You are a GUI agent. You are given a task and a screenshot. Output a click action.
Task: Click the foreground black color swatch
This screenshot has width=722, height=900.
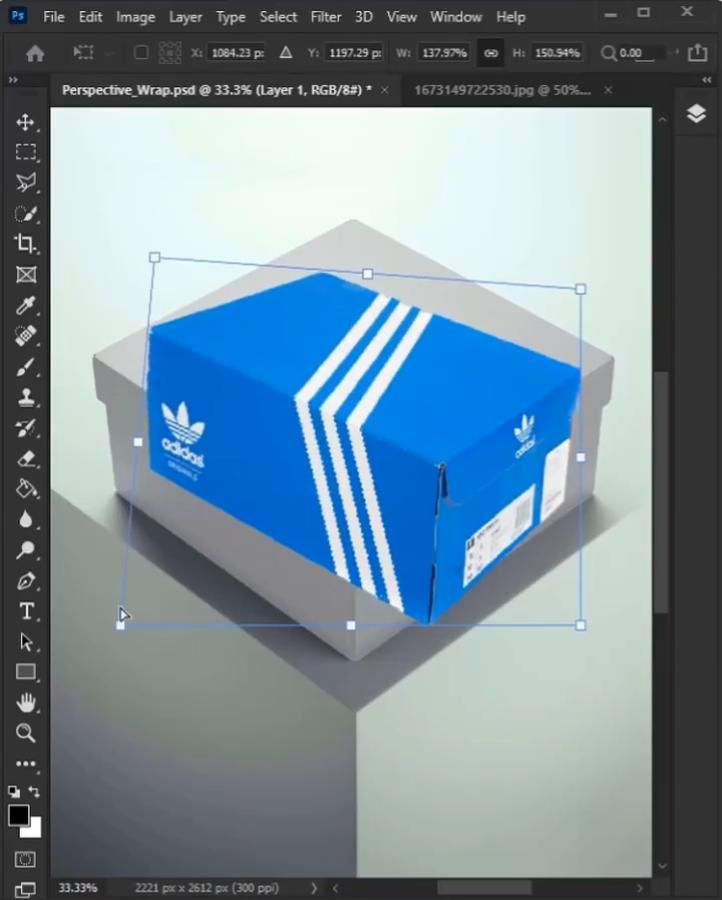click(19, 815)
